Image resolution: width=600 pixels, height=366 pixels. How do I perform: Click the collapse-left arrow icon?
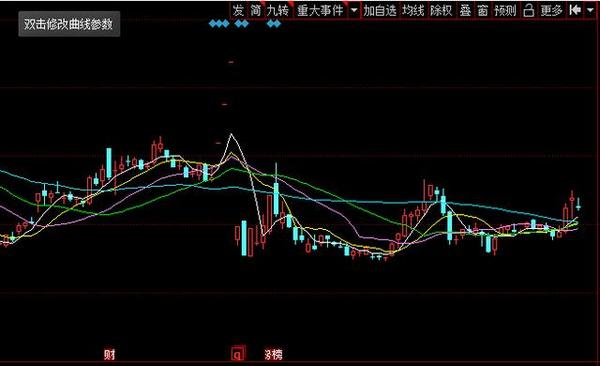575,10
